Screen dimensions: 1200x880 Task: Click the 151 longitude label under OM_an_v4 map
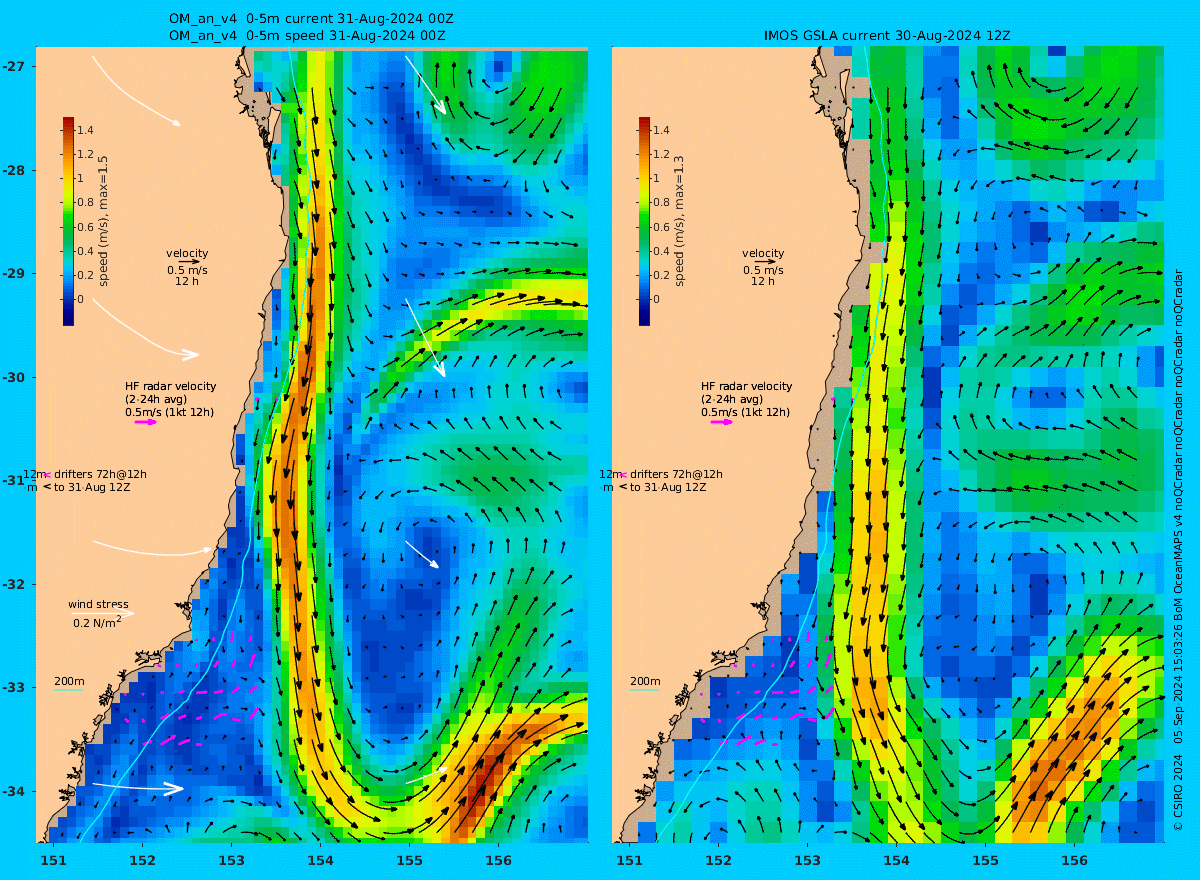[x=53, y=860]
